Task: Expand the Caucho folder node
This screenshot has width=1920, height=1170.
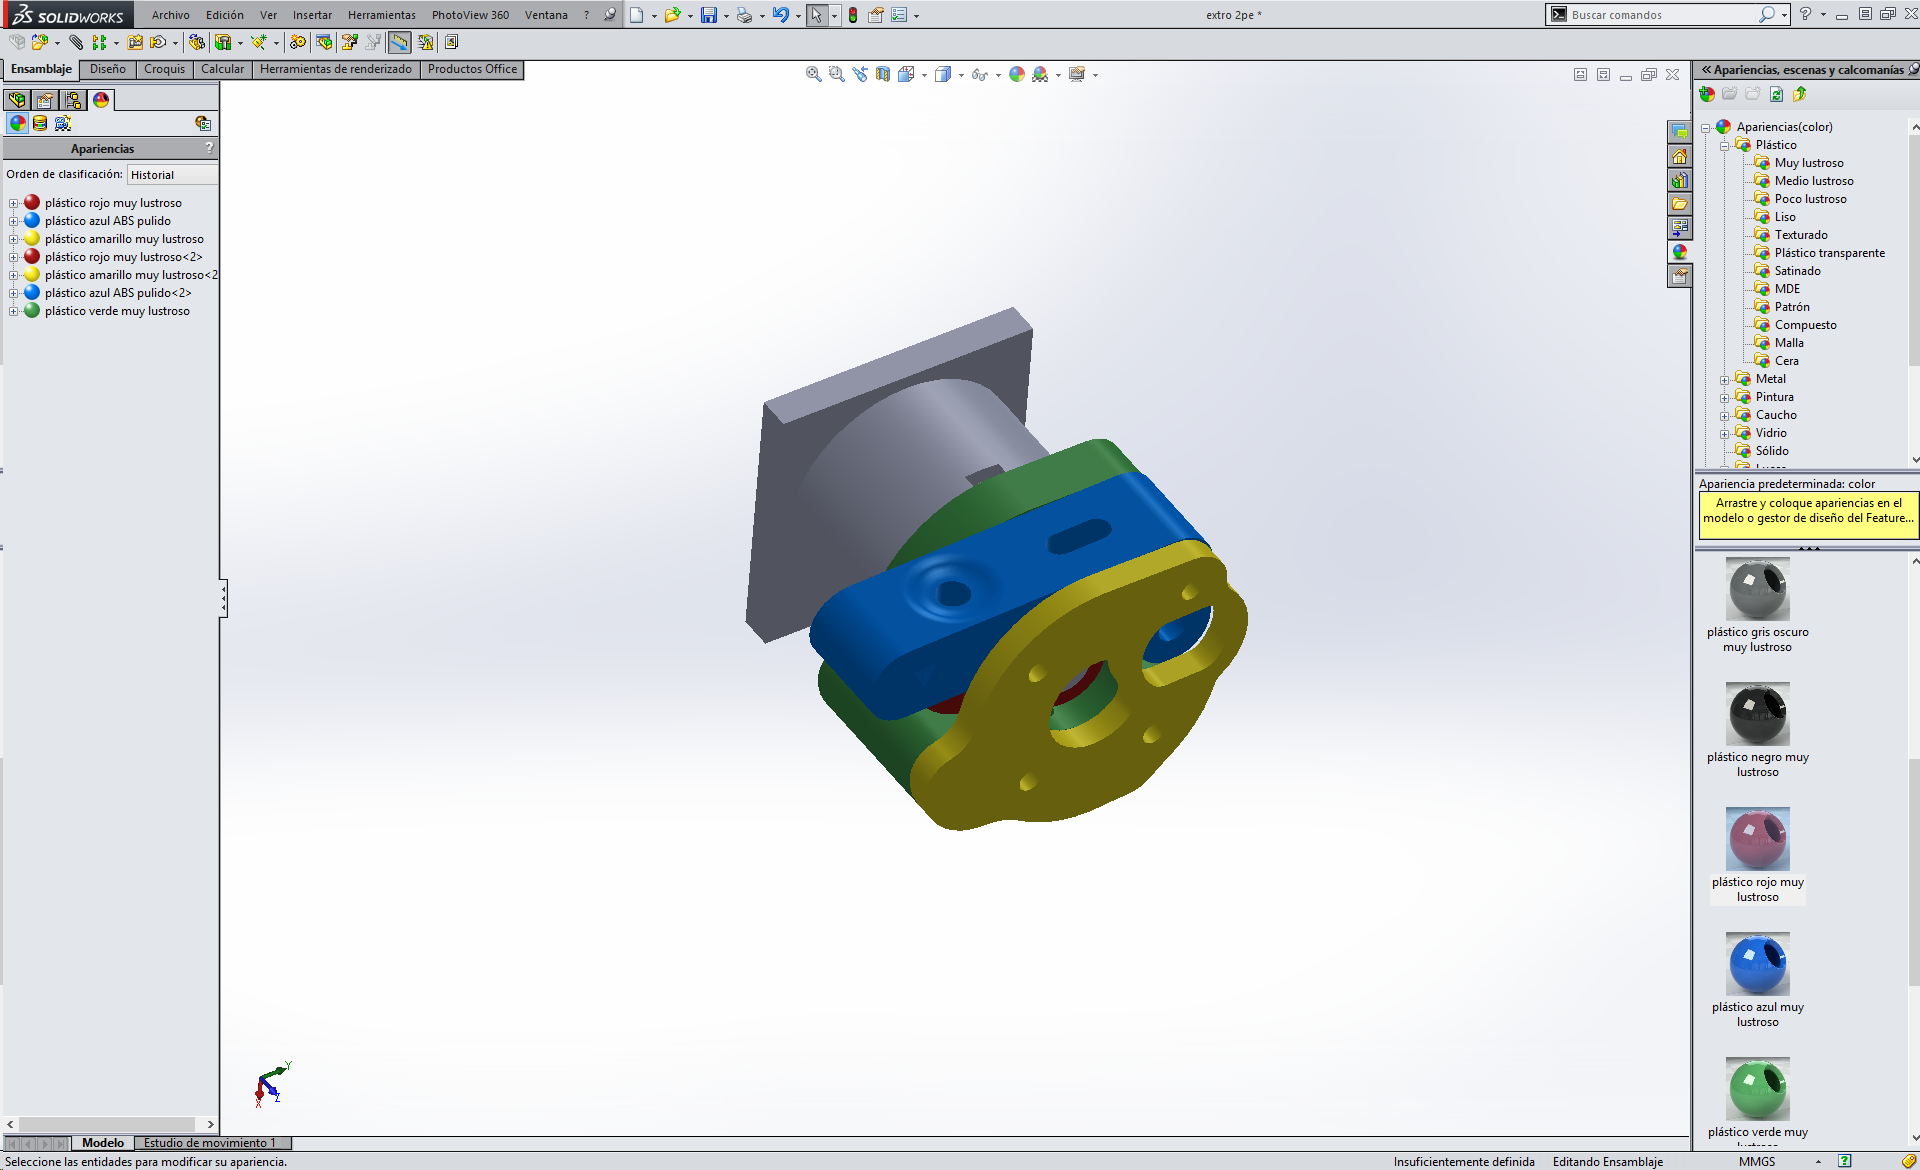Action: (1725, 416)
